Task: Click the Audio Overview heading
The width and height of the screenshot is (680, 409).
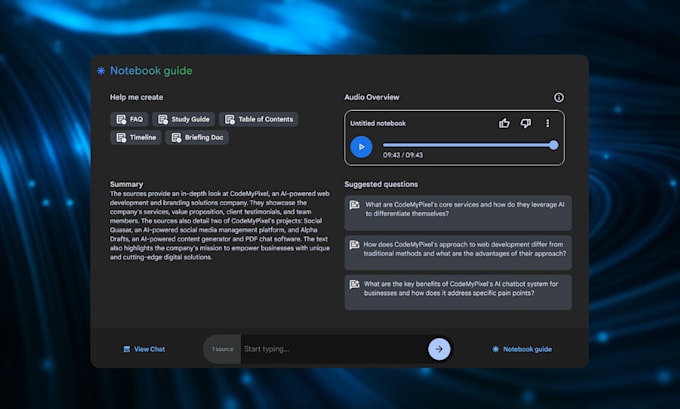Action: 372,97
